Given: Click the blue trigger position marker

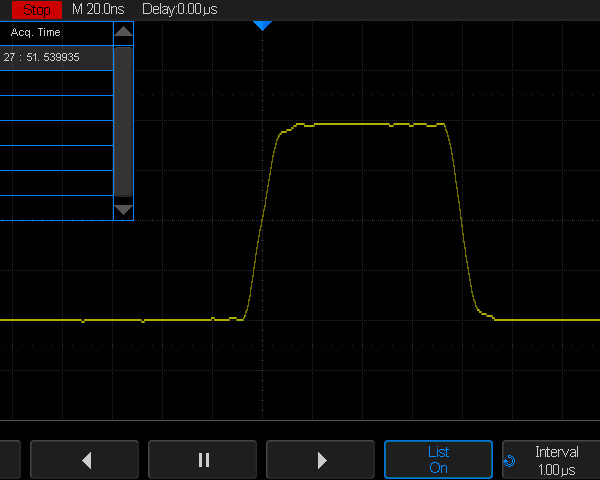Looking at the screenshot, I should pos(262,25).
